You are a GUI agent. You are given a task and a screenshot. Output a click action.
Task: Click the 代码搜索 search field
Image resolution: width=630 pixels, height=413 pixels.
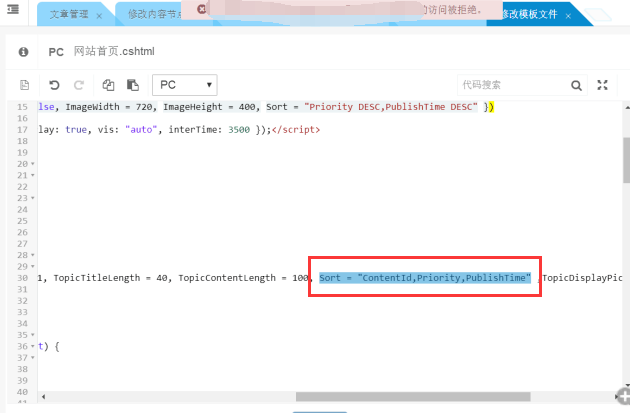(x=508, y=85)
